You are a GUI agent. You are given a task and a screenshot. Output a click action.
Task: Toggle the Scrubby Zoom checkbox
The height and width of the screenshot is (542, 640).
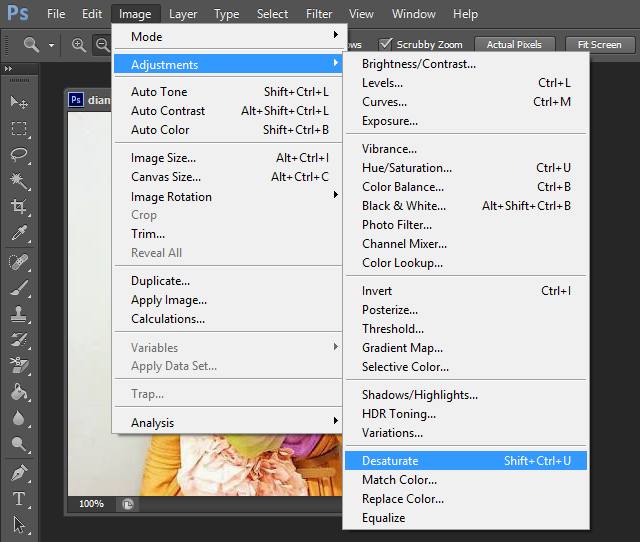[x=386, y=44]
